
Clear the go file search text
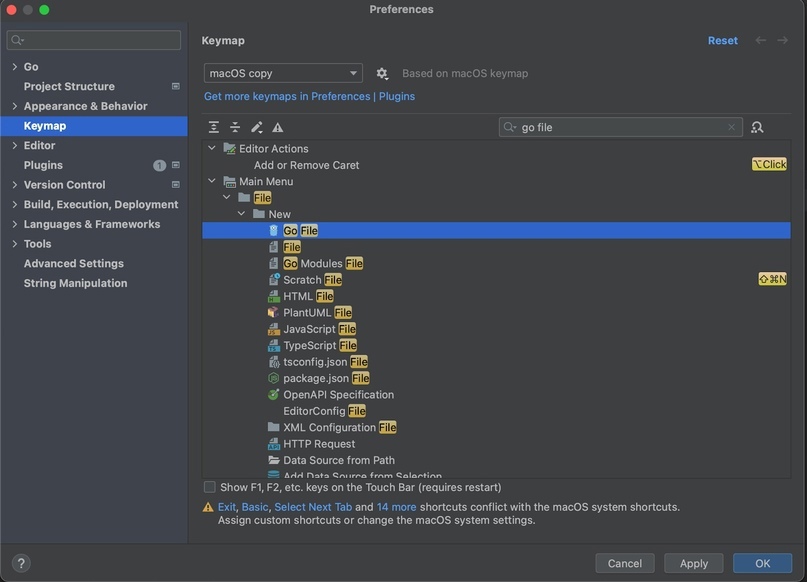(x=731, y=127)
